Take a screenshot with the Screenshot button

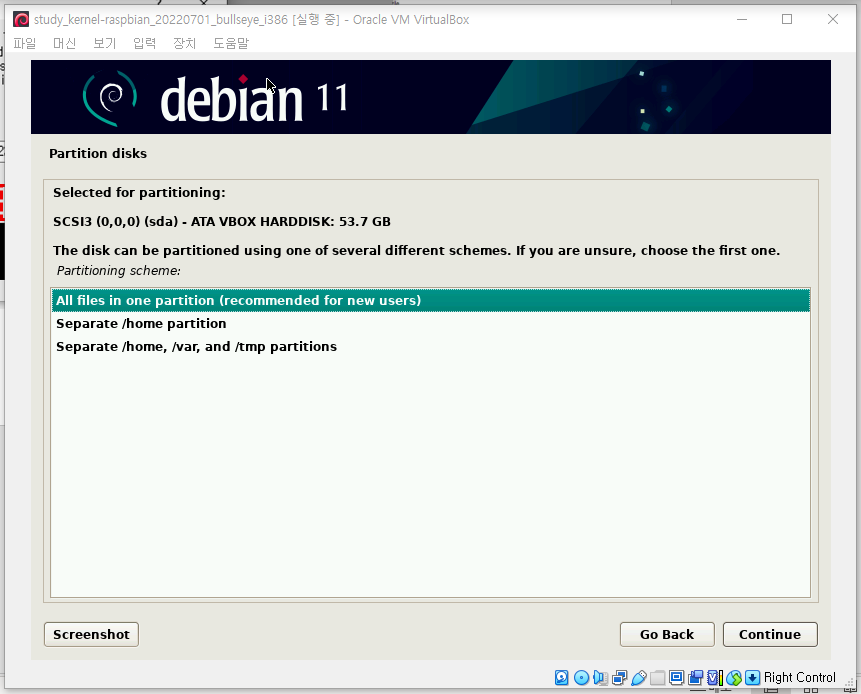90,634
